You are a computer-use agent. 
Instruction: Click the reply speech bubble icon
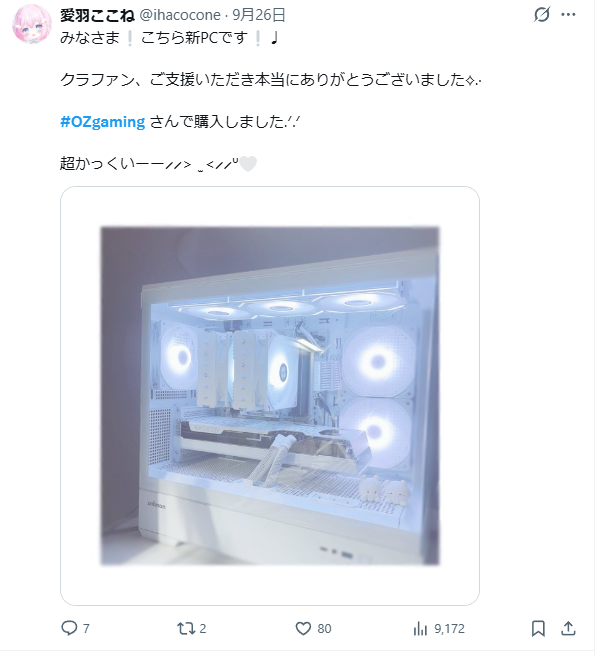click(69, 628)
